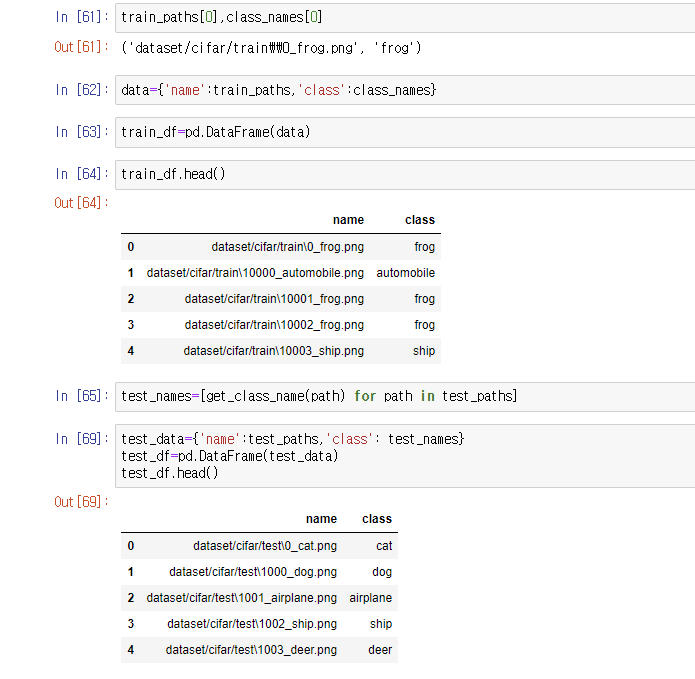This screenshot has width=695, height=679.
Task: Click 'frog' class cell of 10002_frog row
Action: 425,325
